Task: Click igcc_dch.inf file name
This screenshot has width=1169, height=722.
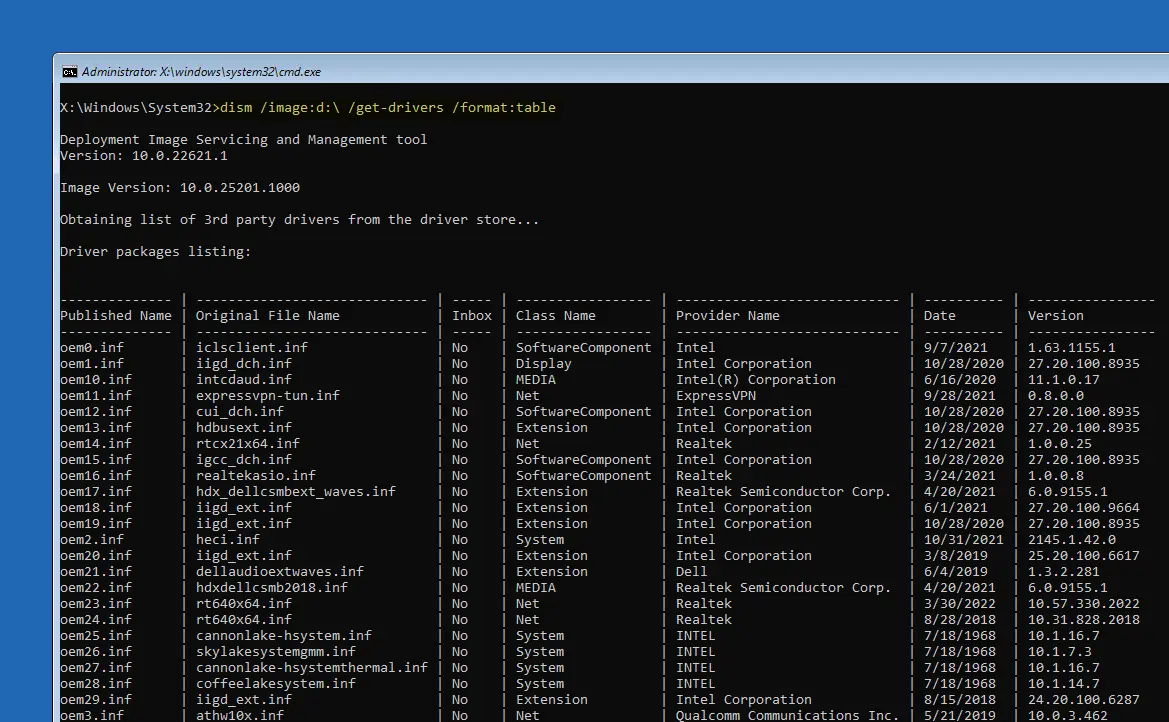Action: [244, 459]
